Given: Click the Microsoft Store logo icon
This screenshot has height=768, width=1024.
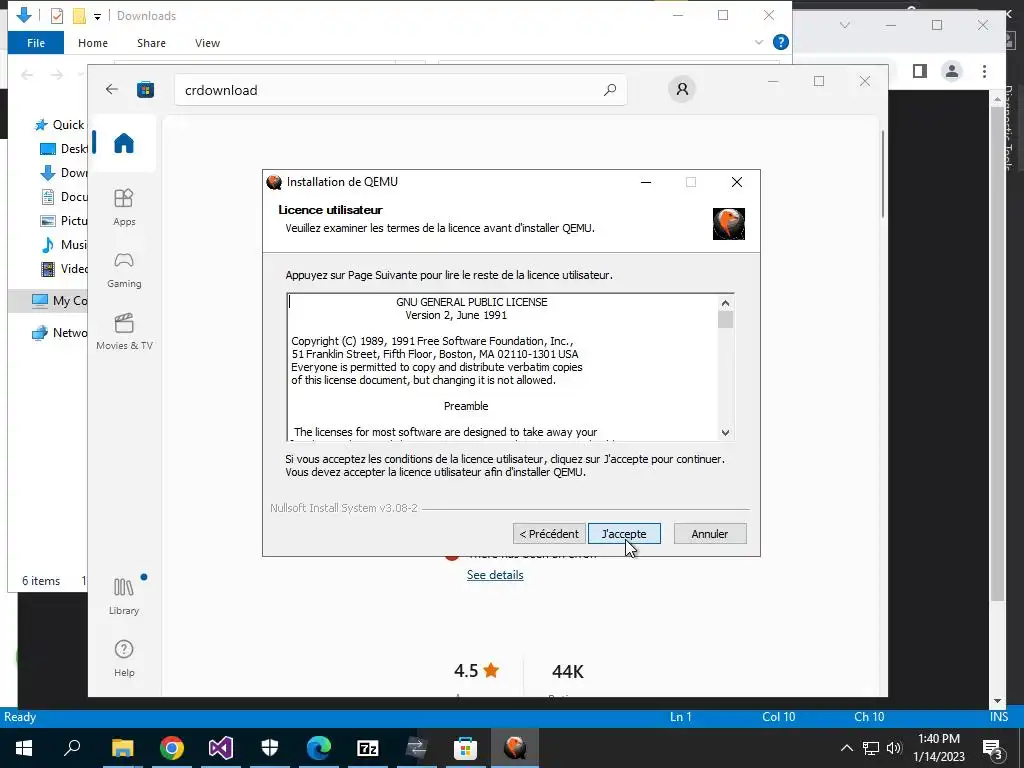Looking at the screenshot, I should (145, 89).
